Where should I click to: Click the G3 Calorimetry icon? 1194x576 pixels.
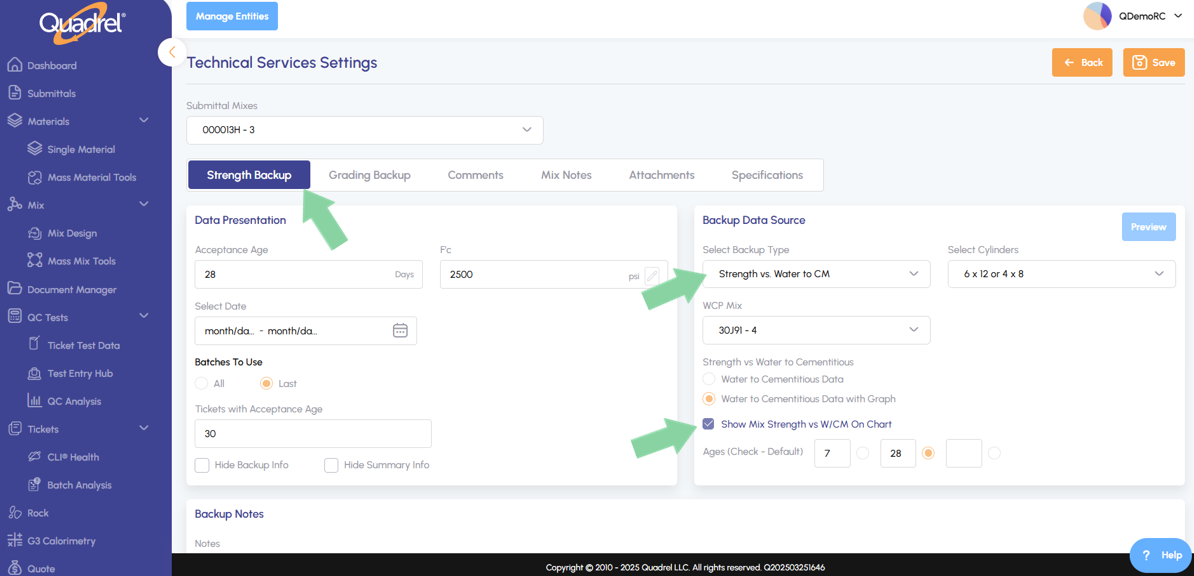(14, 541)
